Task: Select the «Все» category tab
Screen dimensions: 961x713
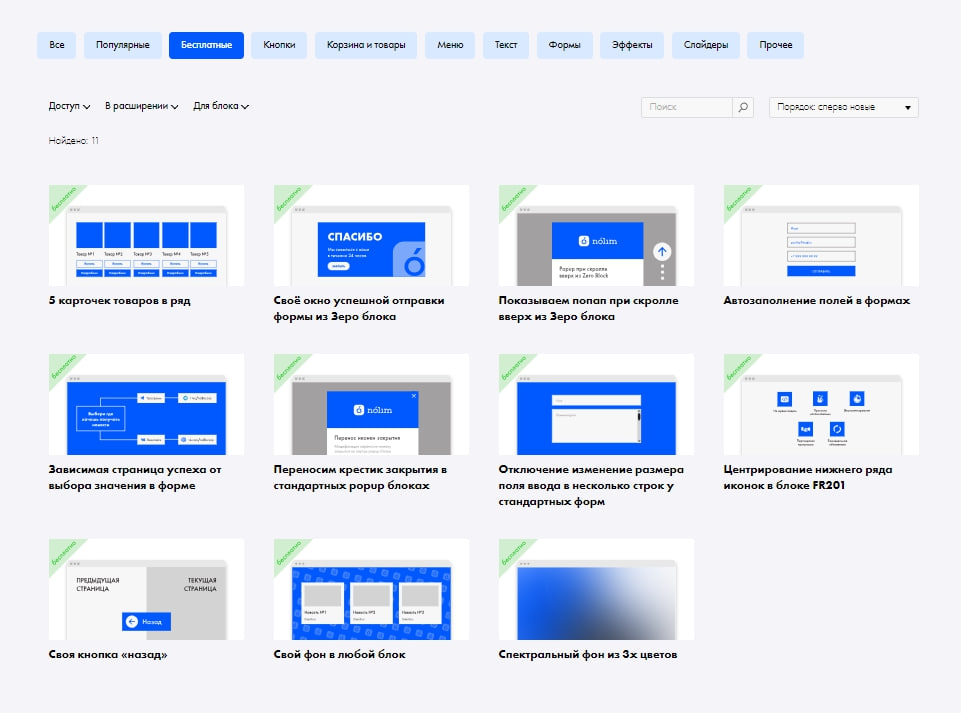Action: pyautogui.click(x=56, y=45)
